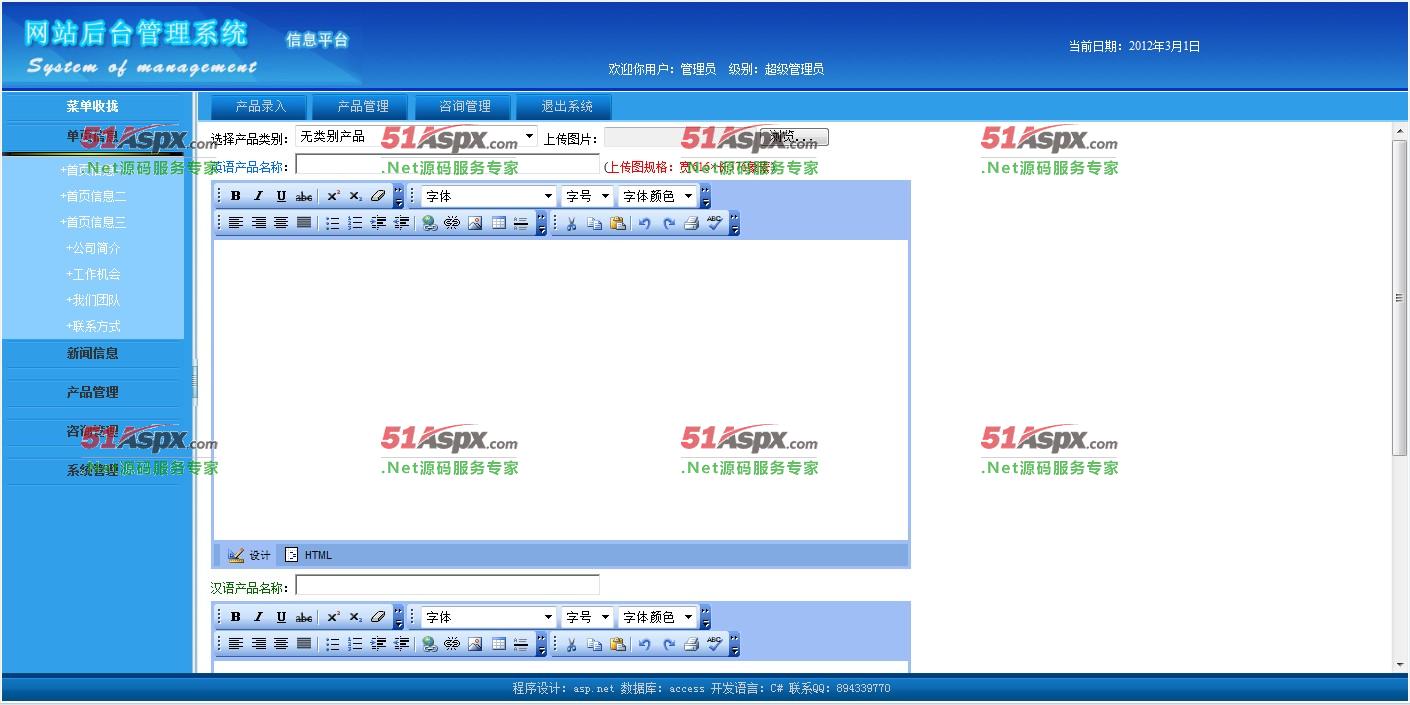Image resolution: width=1410 pixels, height=705 pixels.
Task: Insert a table in the English product editor
Action: click(x=498, y=223)
